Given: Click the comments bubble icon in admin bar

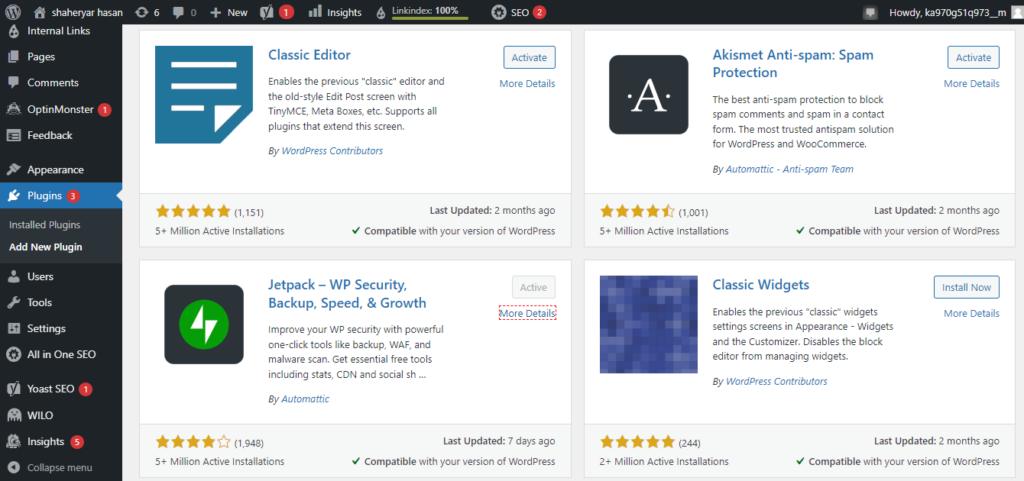Looking at the screenshot, I should (178, 12).
